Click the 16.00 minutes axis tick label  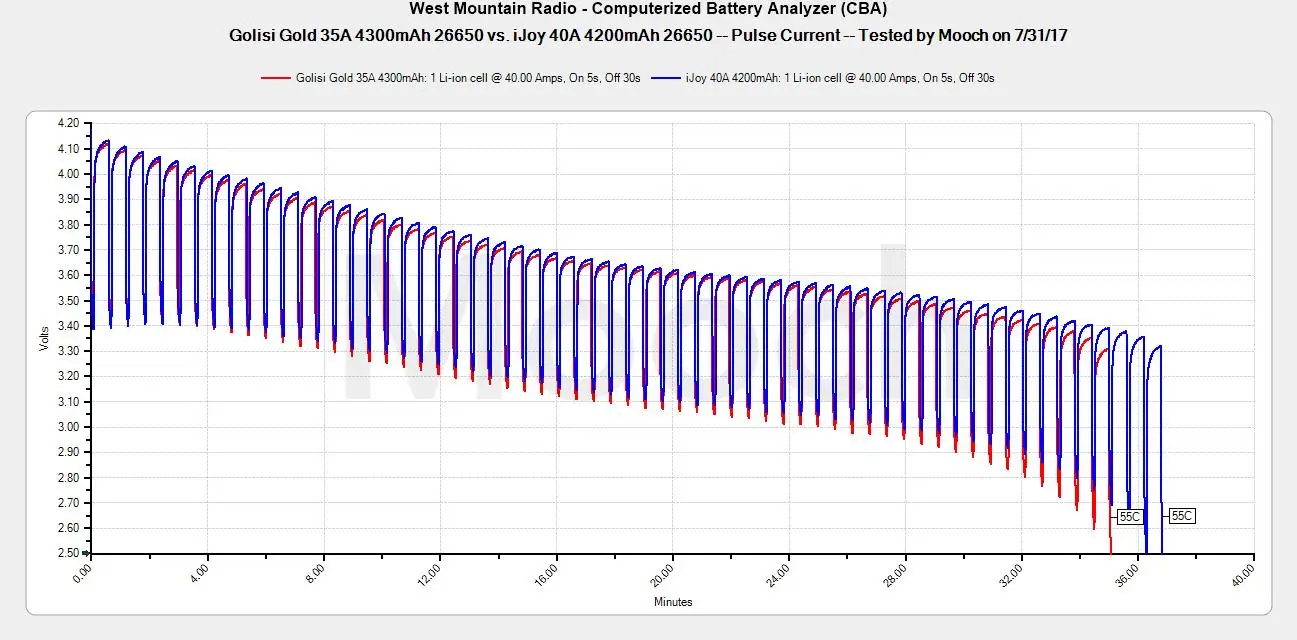click(545, 574)
